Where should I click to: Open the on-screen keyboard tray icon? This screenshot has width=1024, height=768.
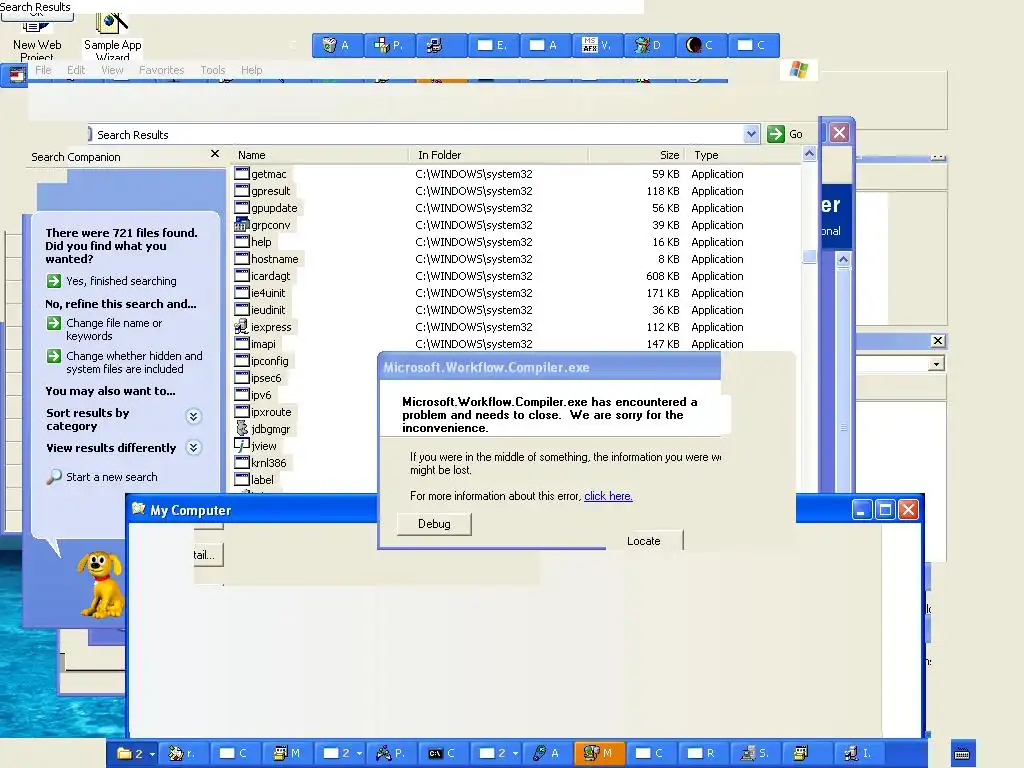[962, 753]
